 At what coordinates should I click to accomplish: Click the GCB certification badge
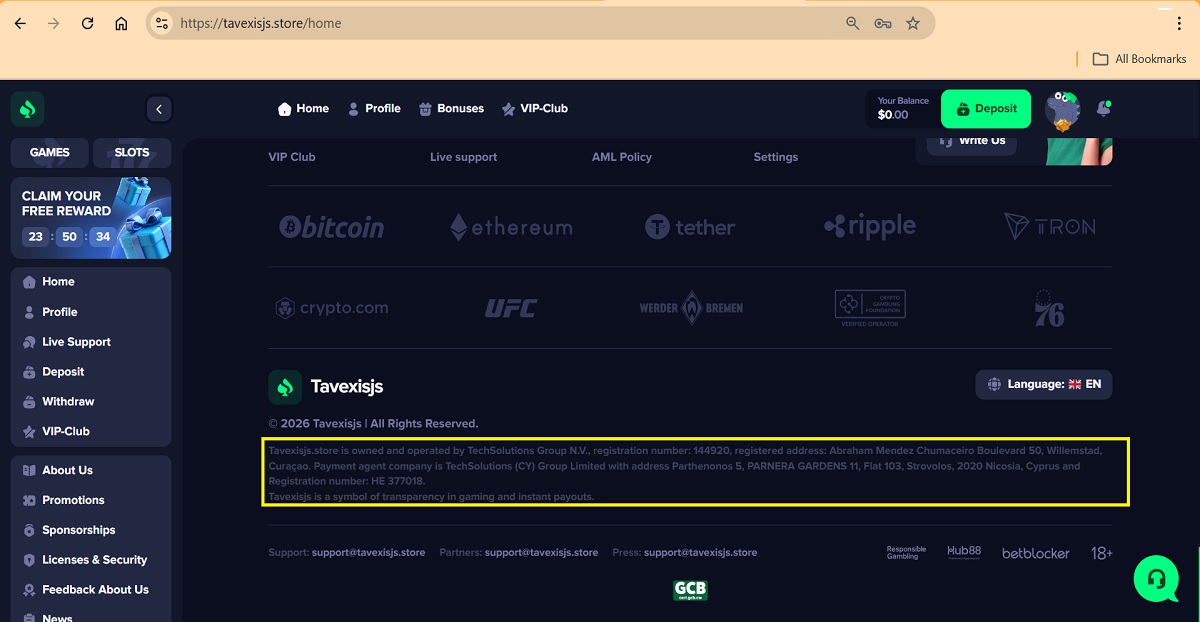(690, 590)
